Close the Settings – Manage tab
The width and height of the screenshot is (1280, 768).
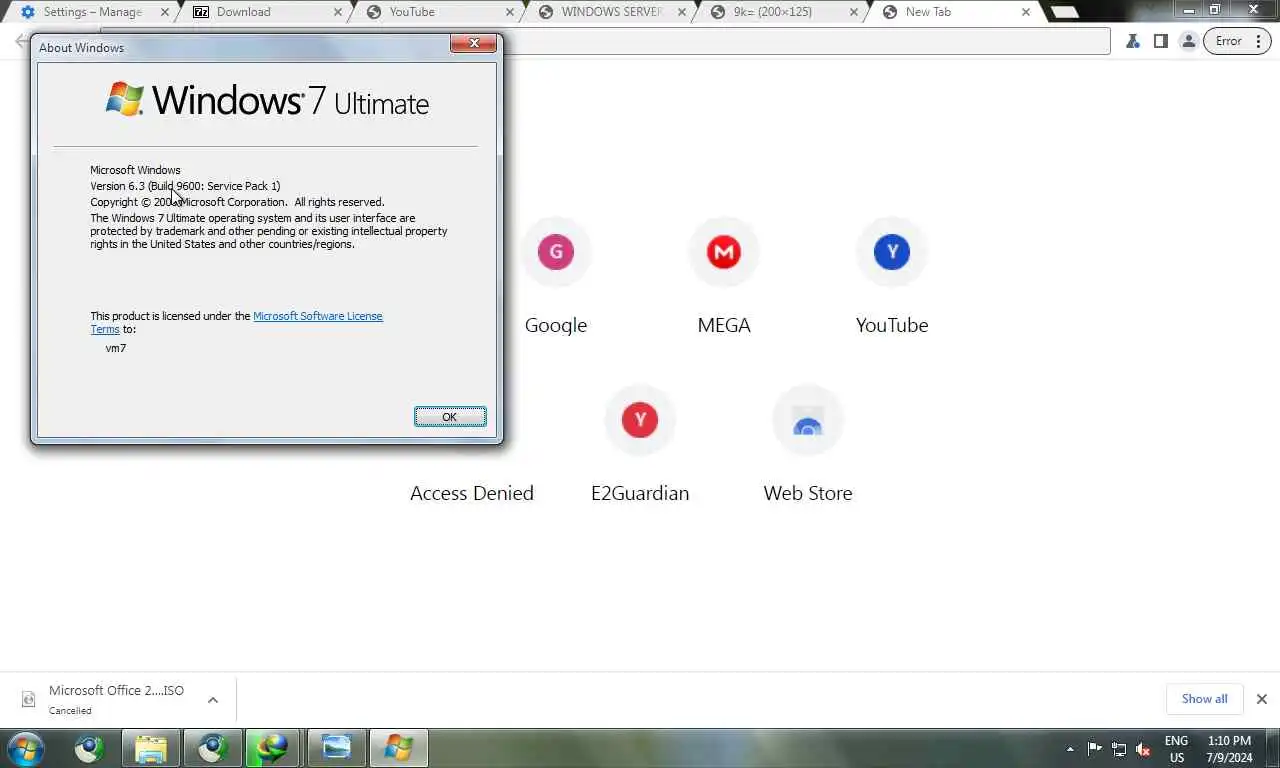(x=165, y=12)
